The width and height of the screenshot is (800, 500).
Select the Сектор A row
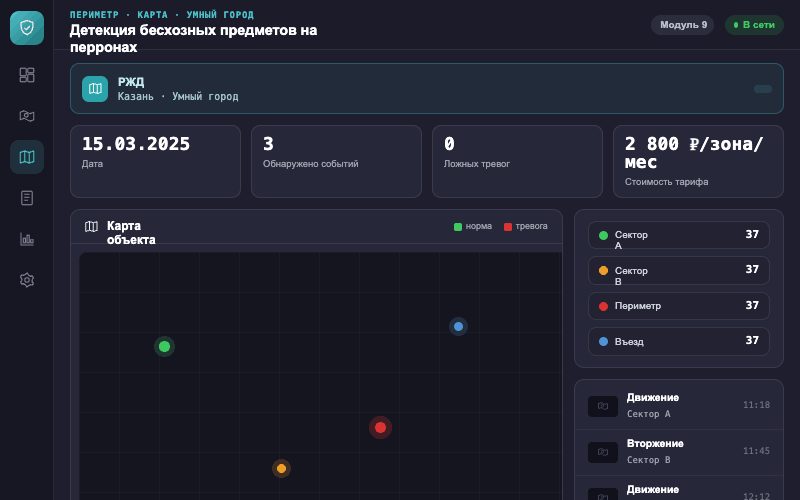click(x=679, y=235)
